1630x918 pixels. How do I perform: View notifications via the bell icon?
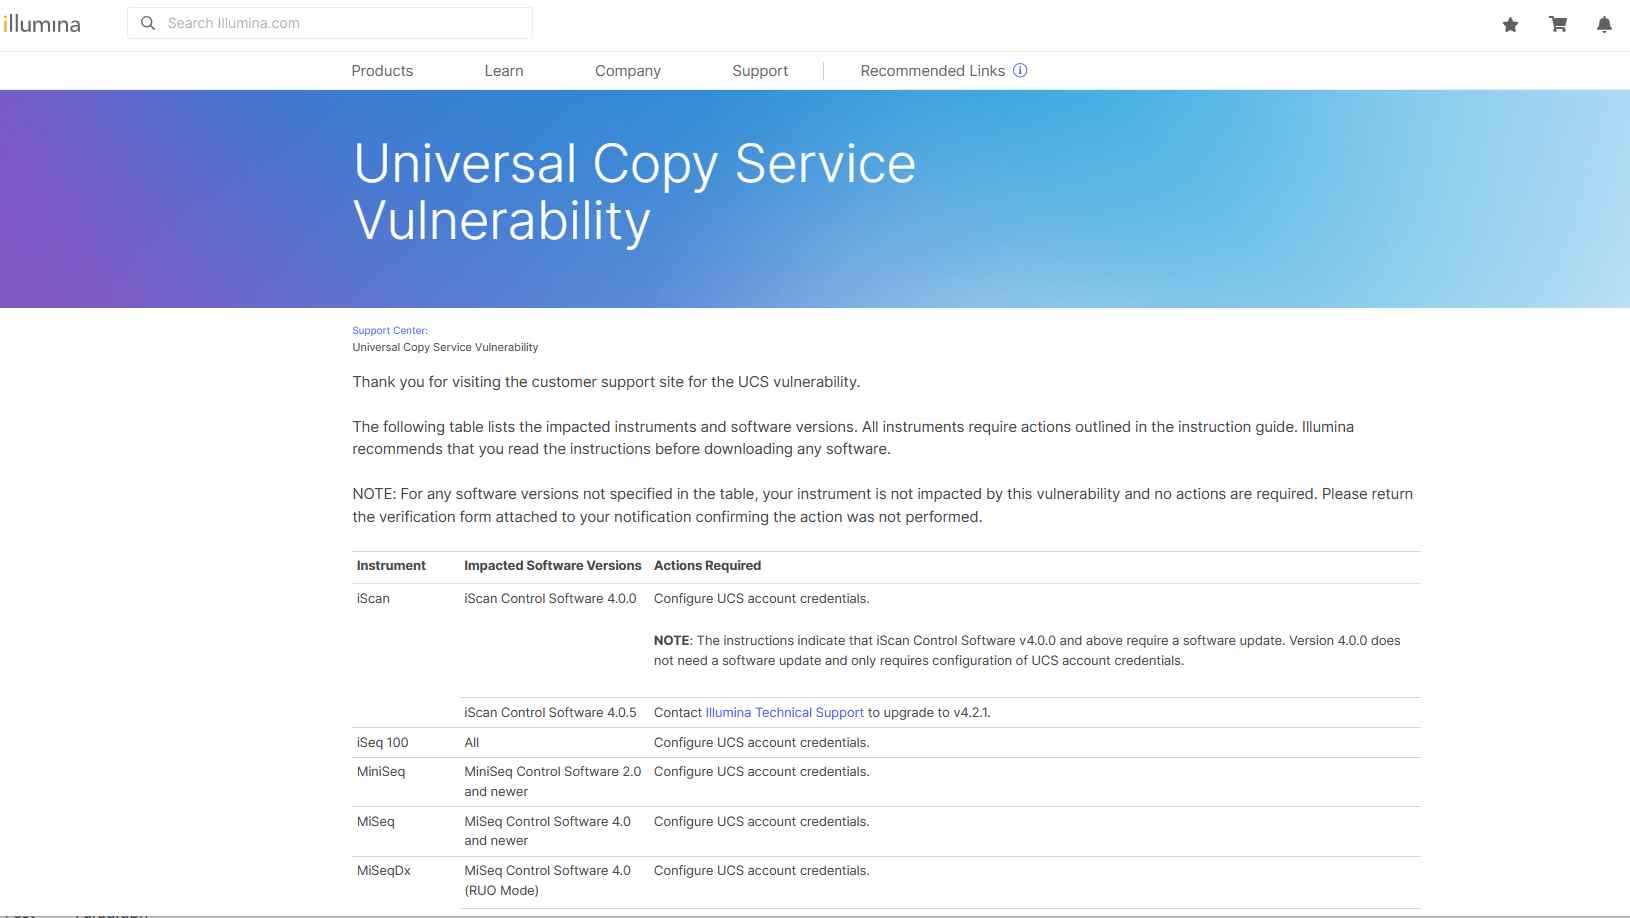[x=1604, y=25]
